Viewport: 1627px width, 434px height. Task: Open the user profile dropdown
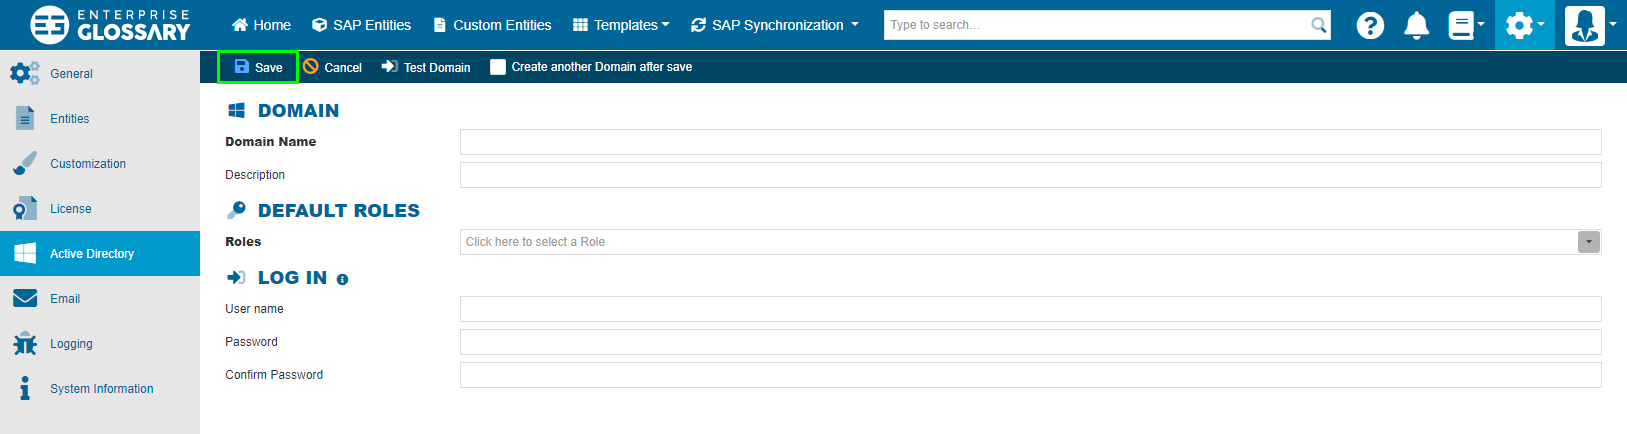click(x=1590, y=25)
